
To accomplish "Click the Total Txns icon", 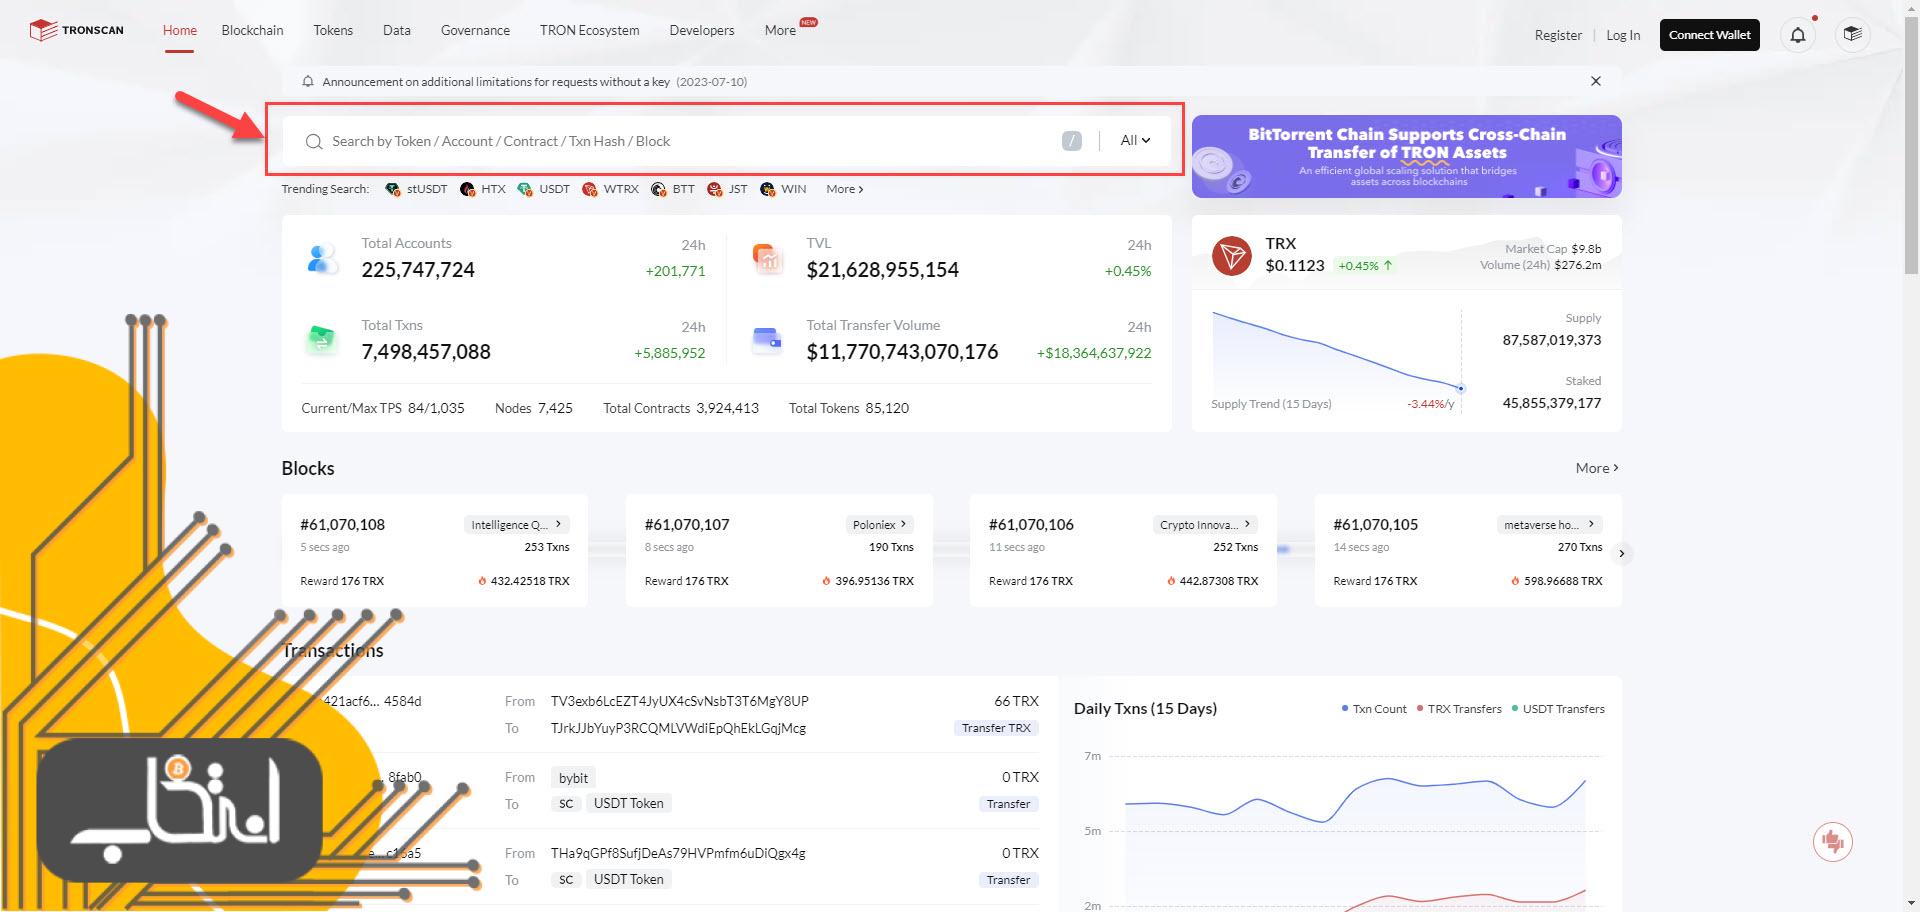I will coord(321,341).
